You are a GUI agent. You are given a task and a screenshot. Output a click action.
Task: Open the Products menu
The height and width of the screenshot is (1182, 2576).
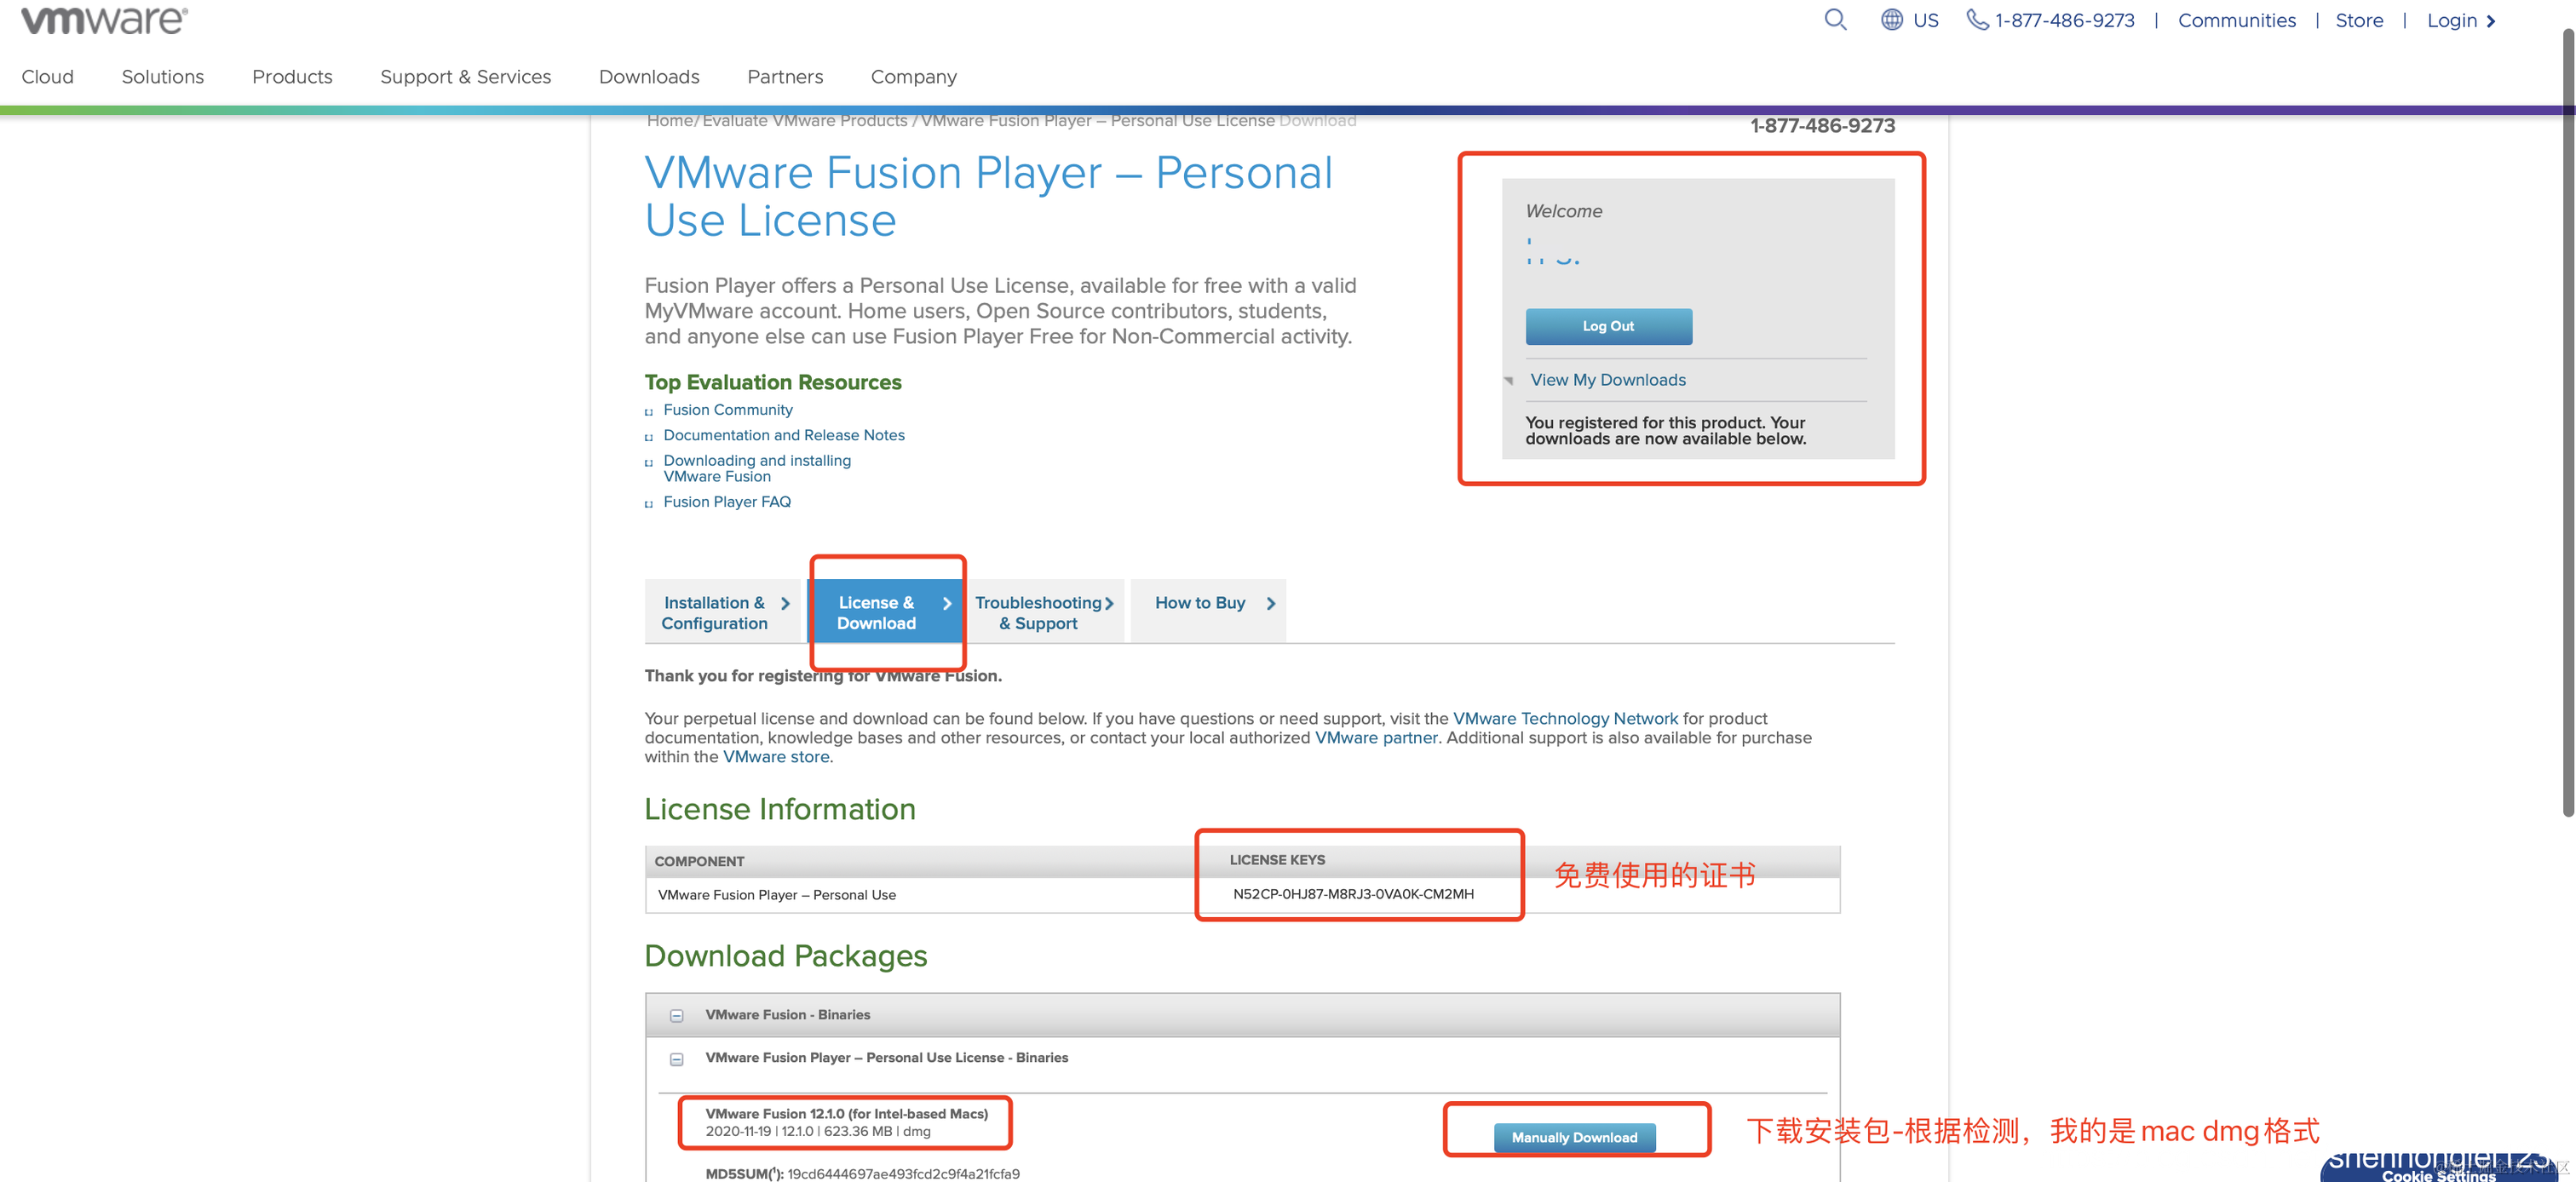pyautogui.click(x=292, y=77)
